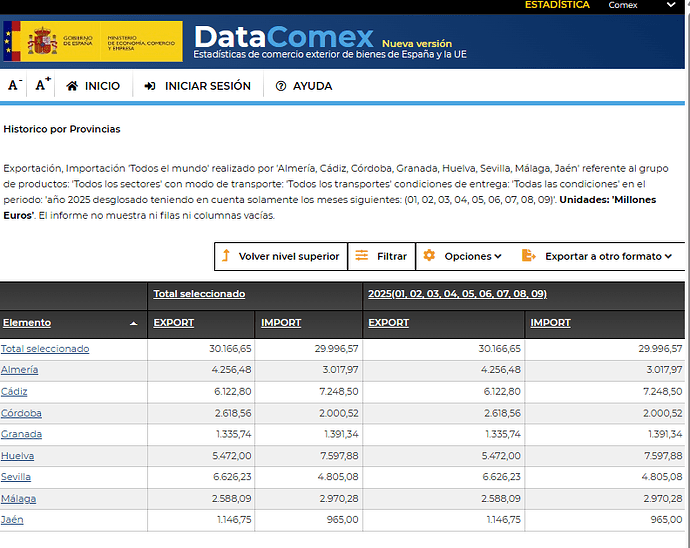The height and width of the screenshot is (548, 690).
Task: Open the Sevilla province link
Action: click(x=16, y=477)
